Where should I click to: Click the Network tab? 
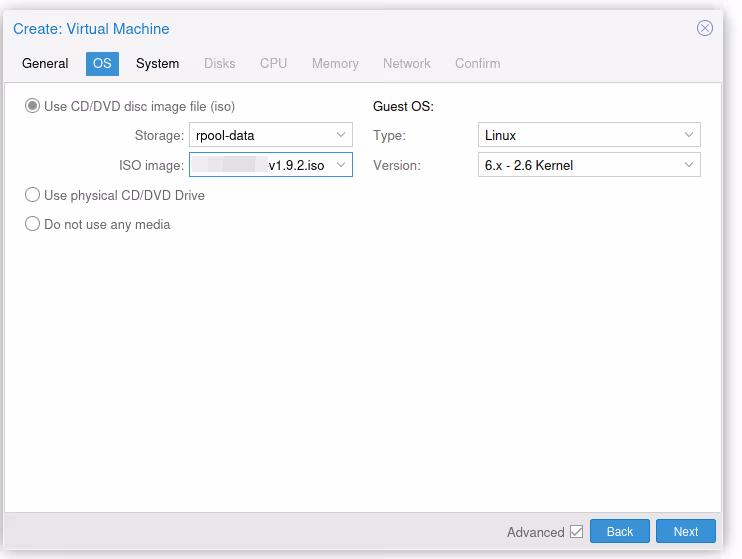coord(406,63)
